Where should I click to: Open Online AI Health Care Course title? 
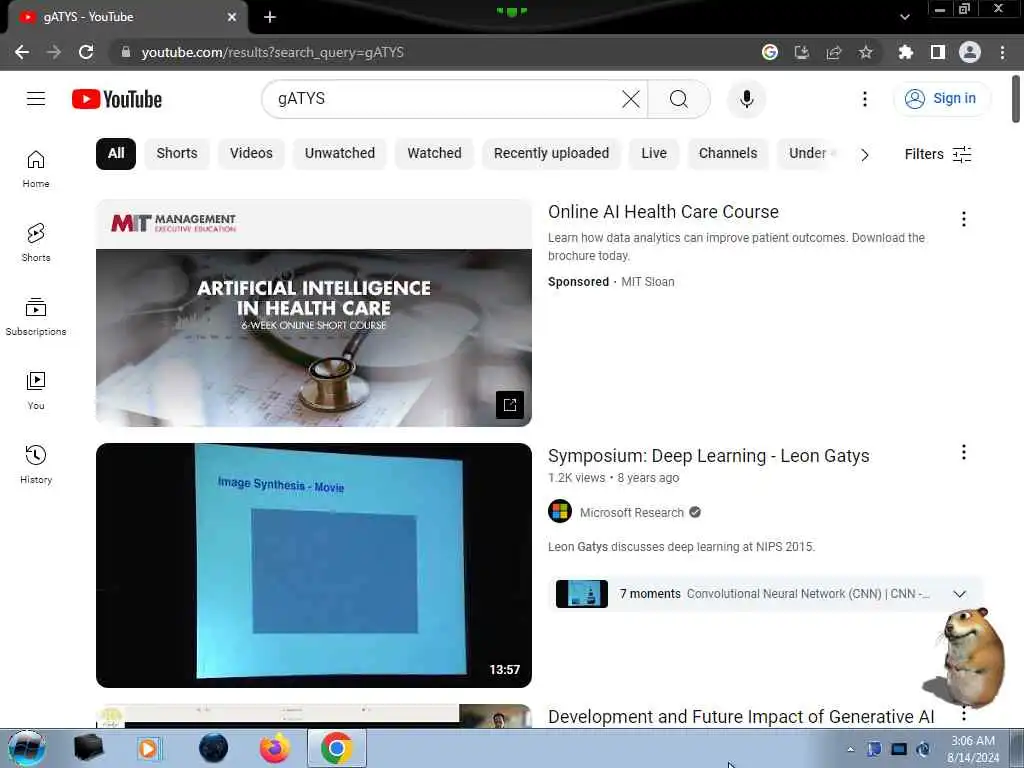click(x=663, y=212)
